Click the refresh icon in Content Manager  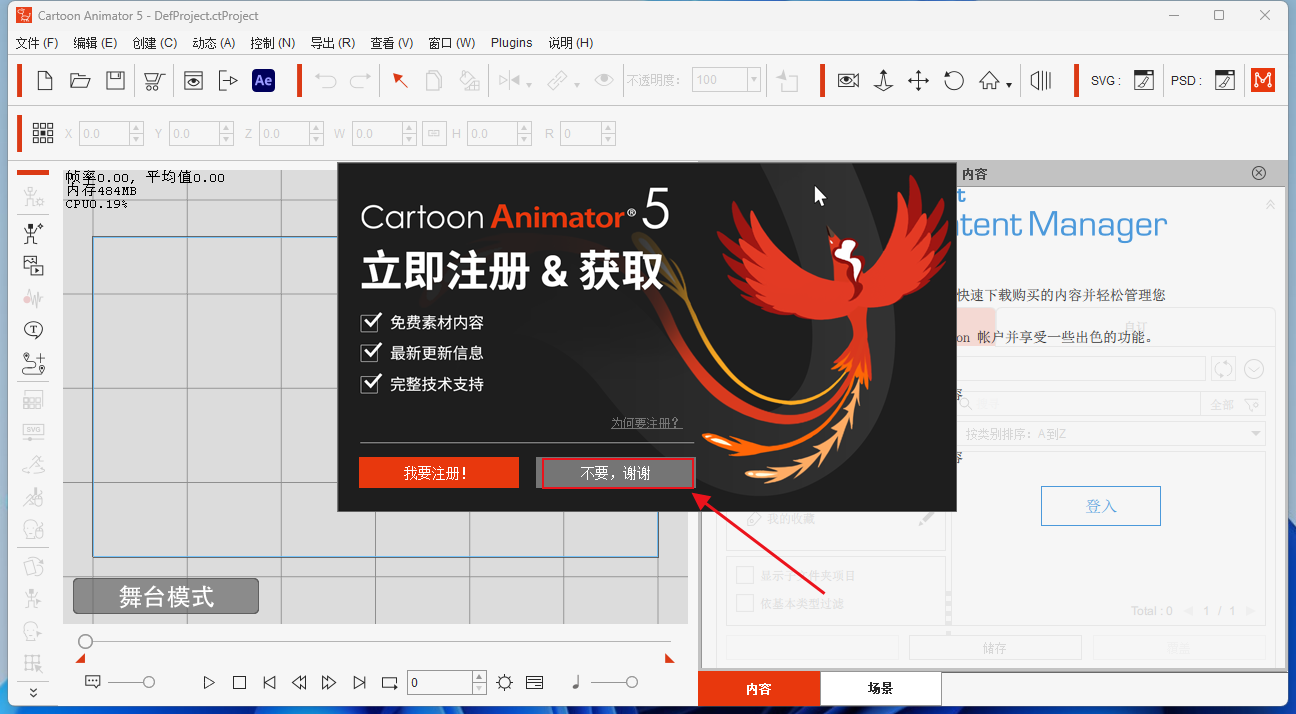tap(1223, 369)
